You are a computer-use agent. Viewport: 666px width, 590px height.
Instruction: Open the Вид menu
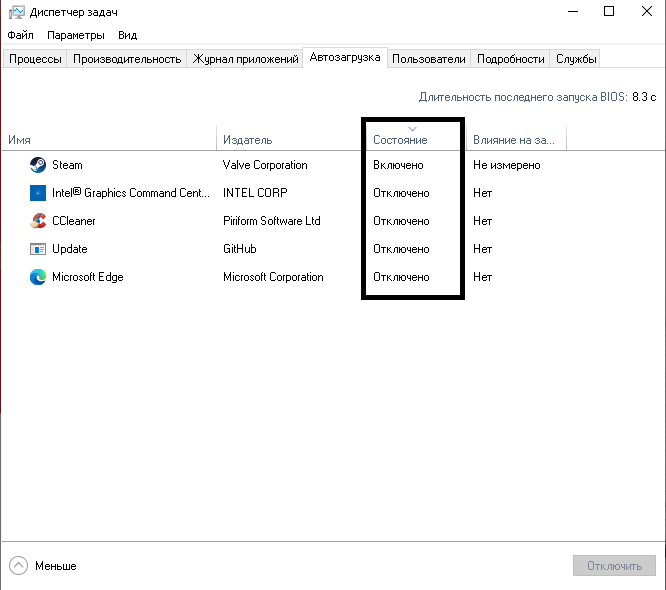tap(127, 35)
